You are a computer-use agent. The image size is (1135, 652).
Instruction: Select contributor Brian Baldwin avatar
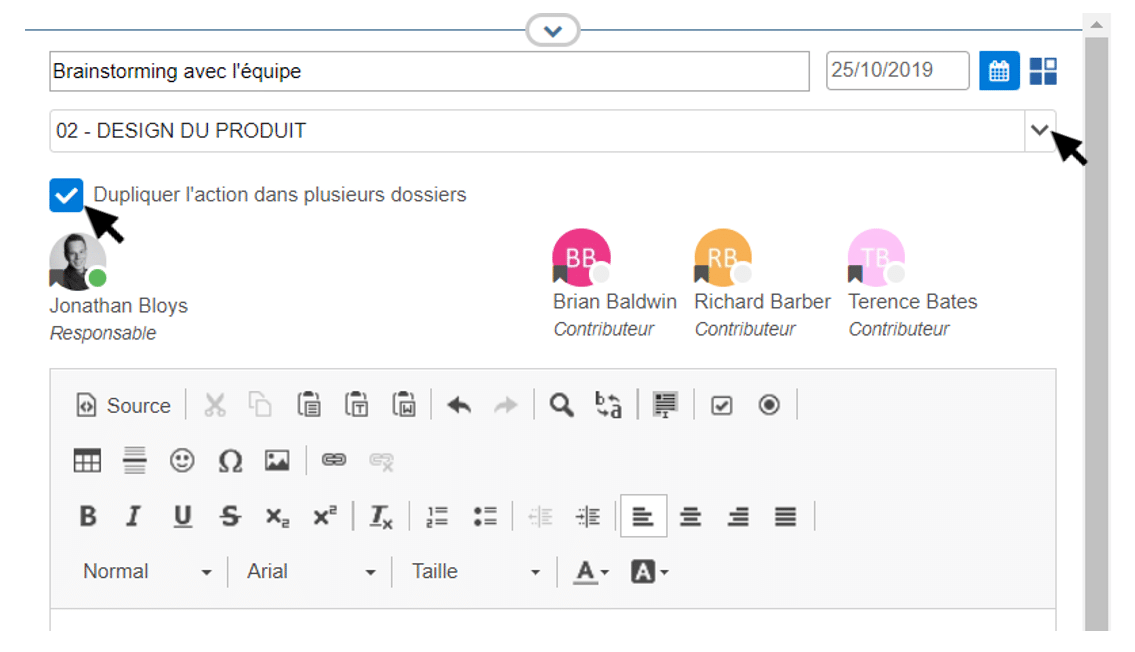[x=581, y=259]
